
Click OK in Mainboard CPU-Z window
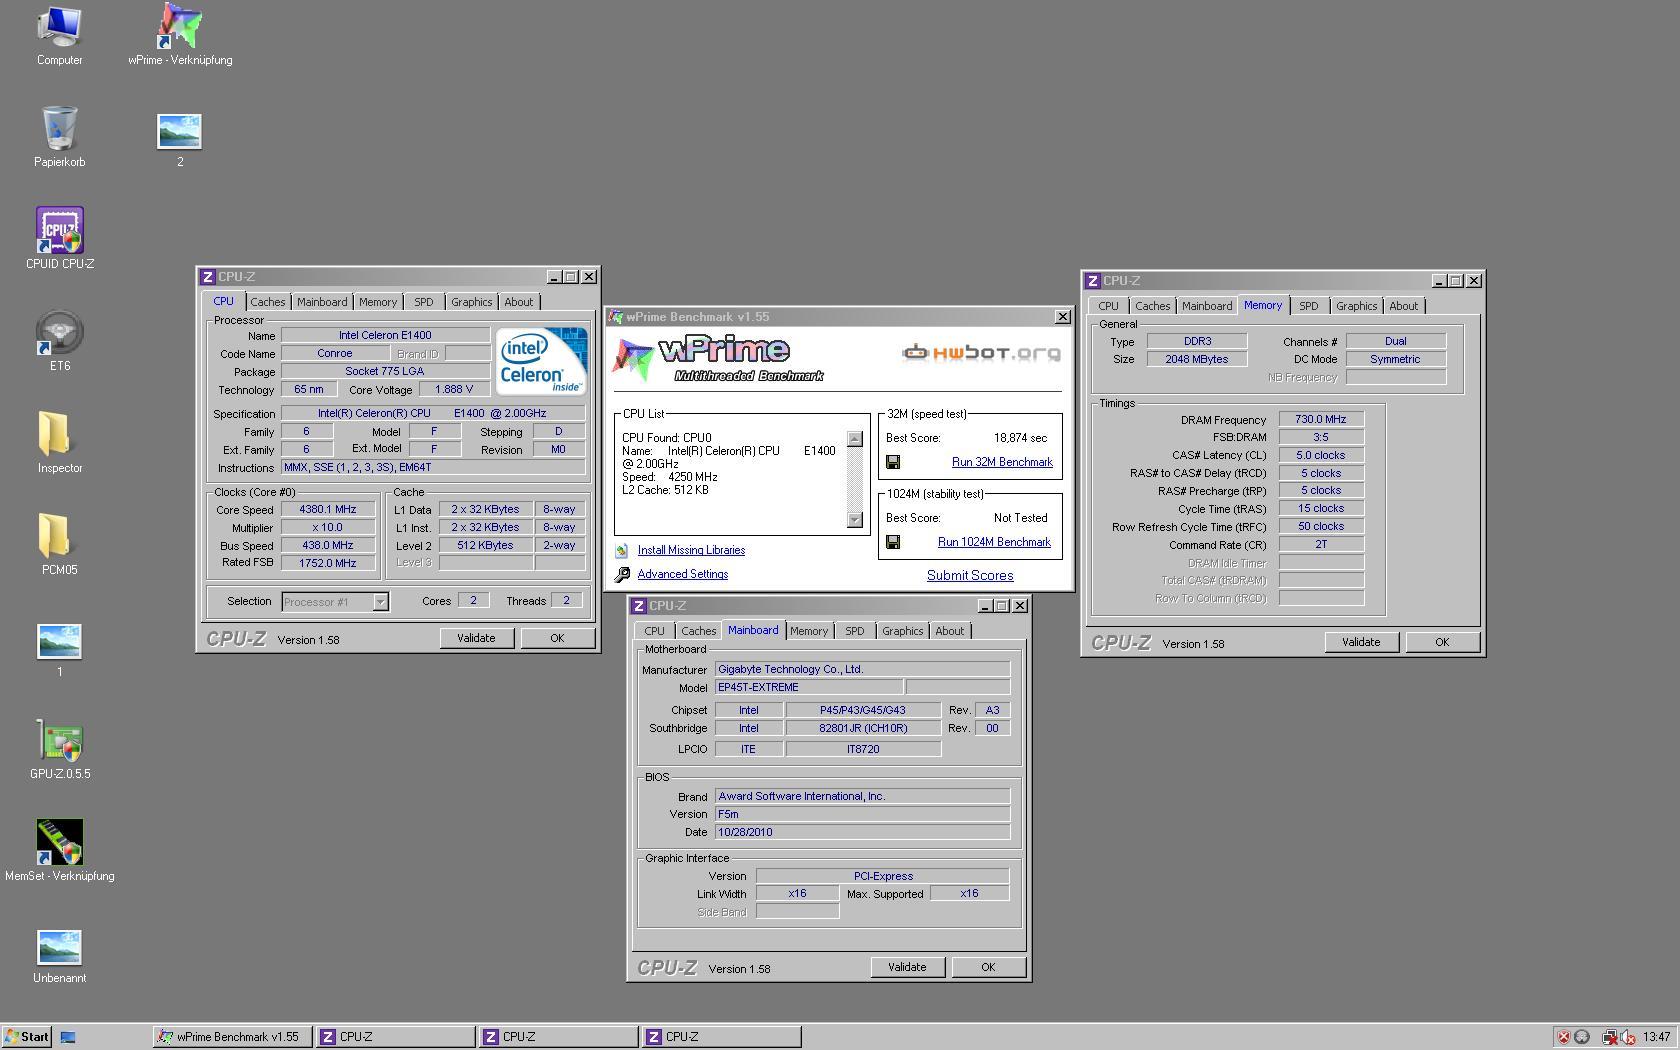coord(988,967)
